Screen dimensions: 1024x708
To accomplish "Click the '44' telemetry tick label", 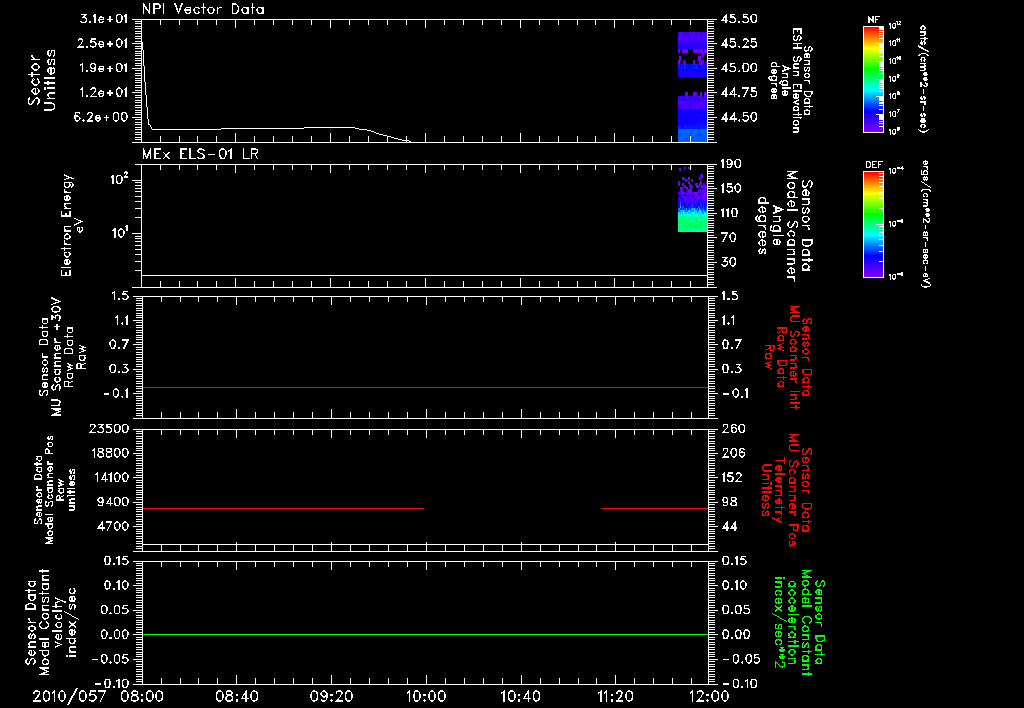I will pyautogui.click(x=729, y=526).
